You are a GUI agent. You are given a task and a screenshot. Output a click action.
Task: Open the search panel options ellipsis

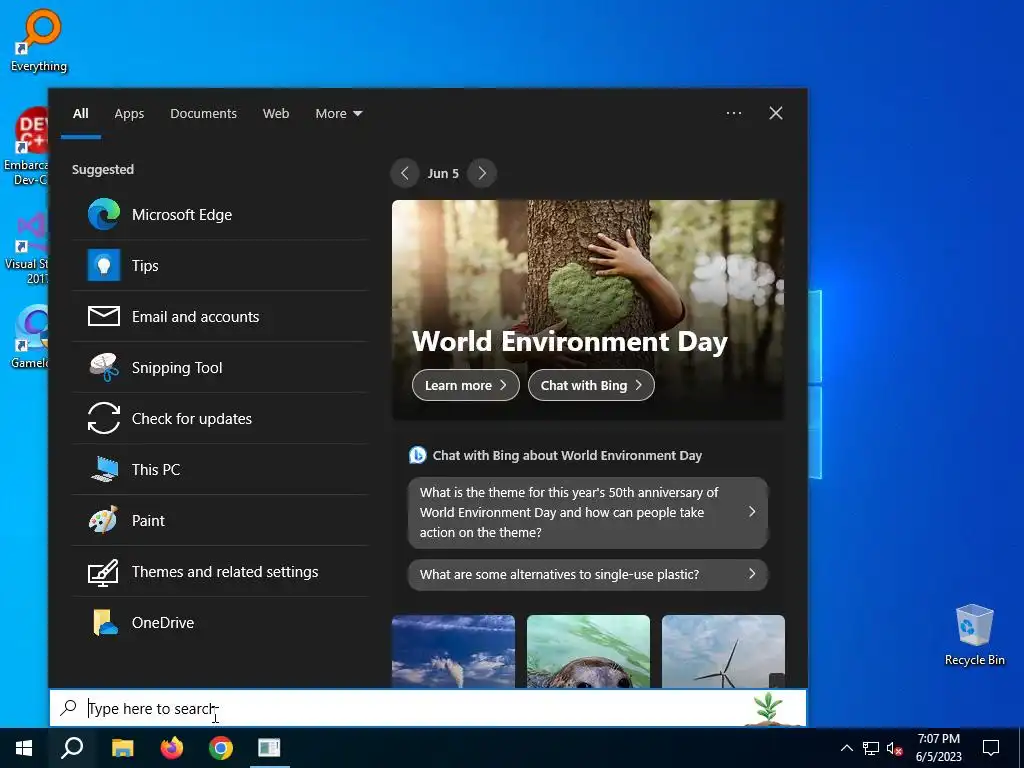click(x=733, y=113)
